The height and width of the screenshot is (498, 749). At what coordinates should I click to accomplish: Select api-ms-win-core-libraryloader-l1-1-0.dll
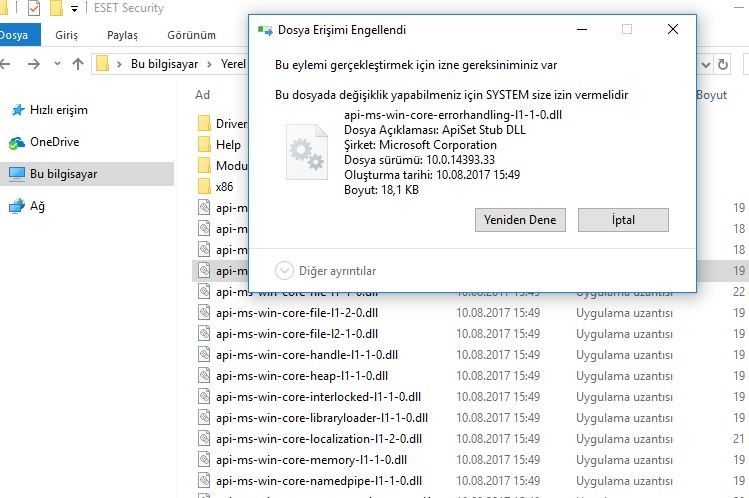[321, 418]
